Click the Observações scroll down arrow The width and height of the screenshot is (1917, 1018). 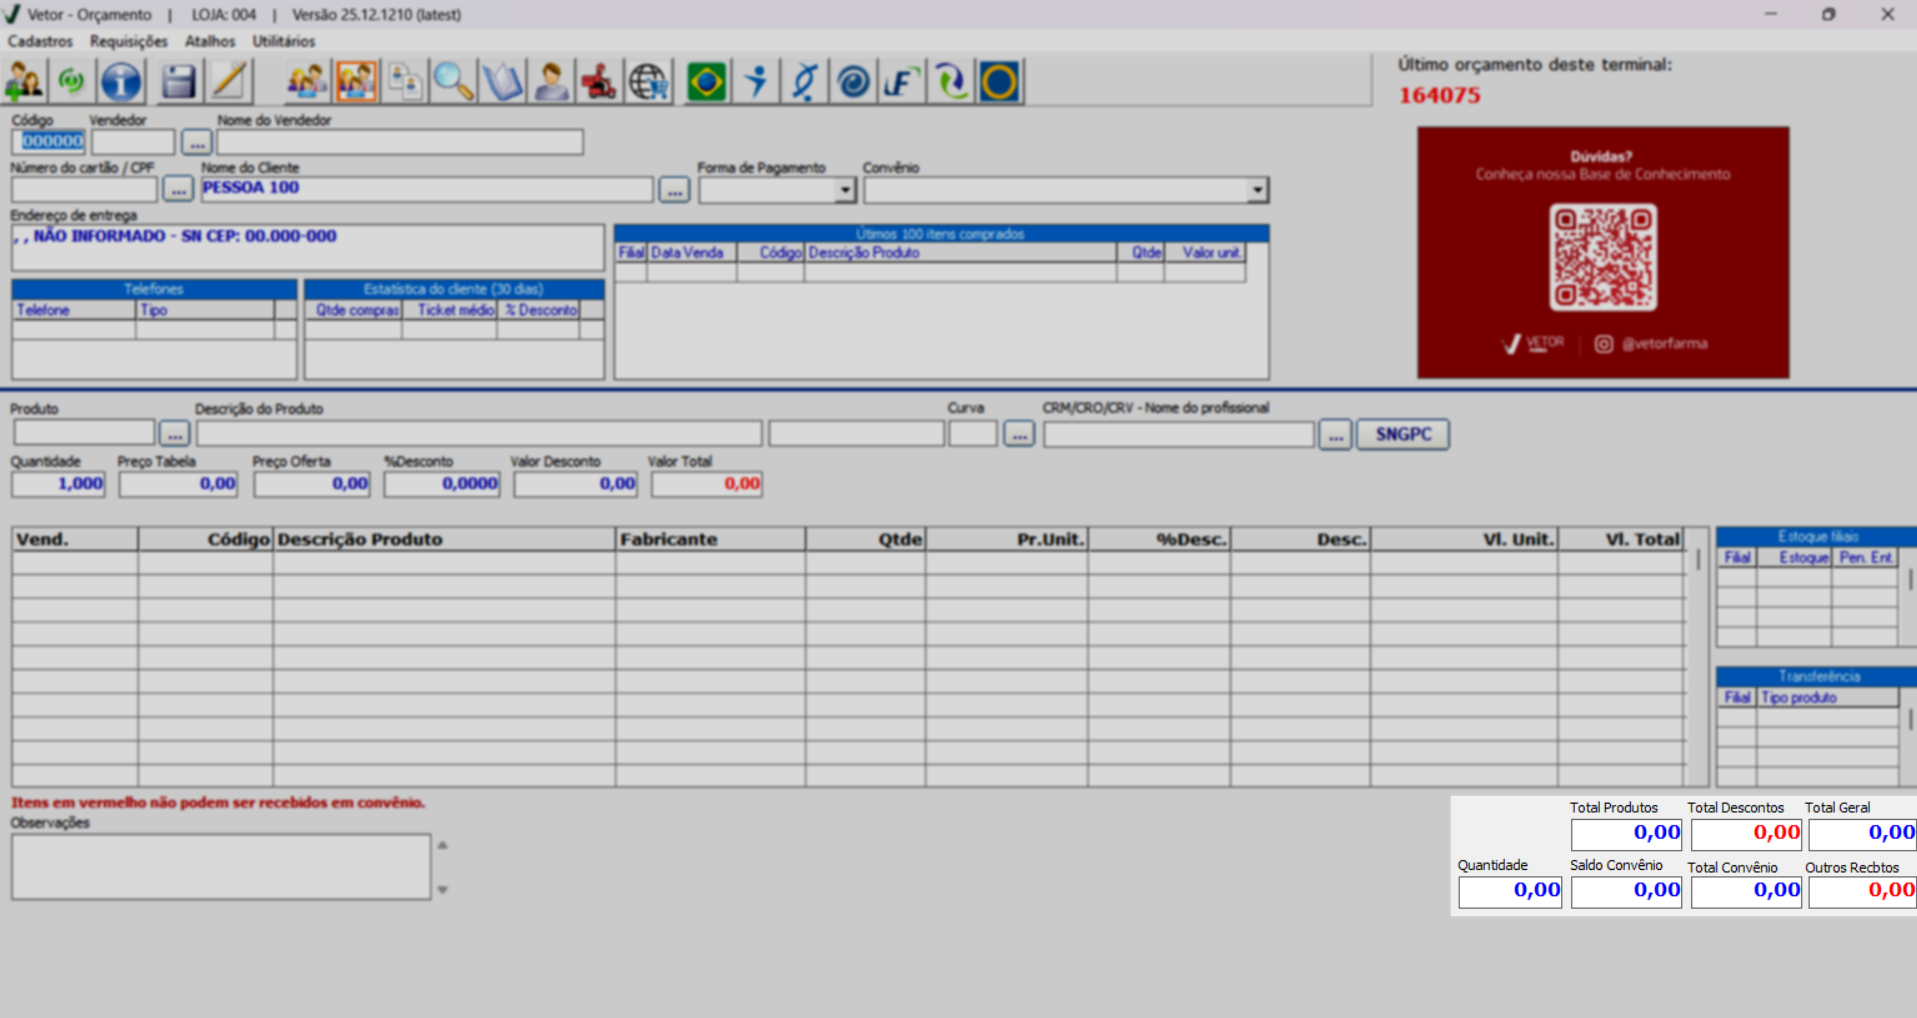(x=442, y=889)
